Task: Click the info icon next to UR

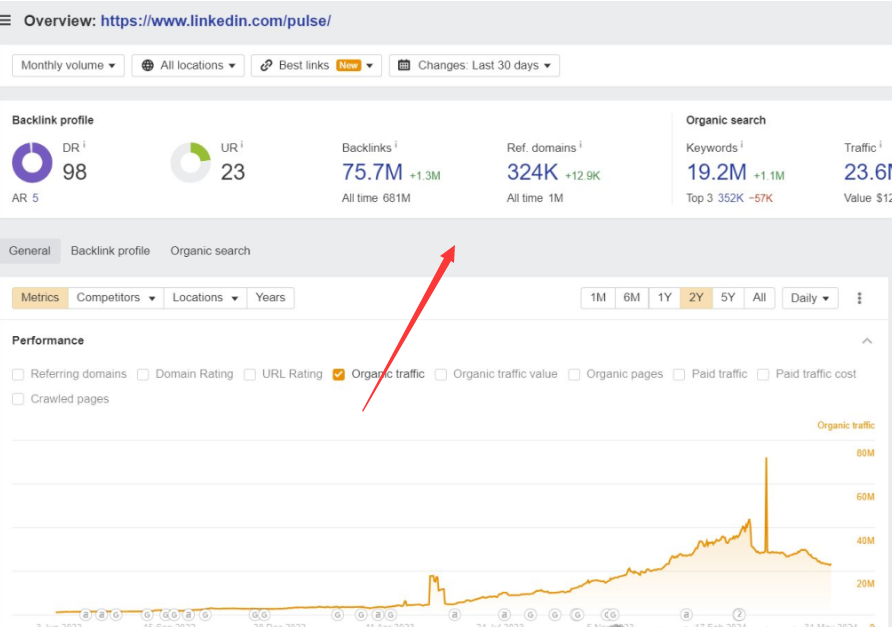Action: tap(242, 146)
